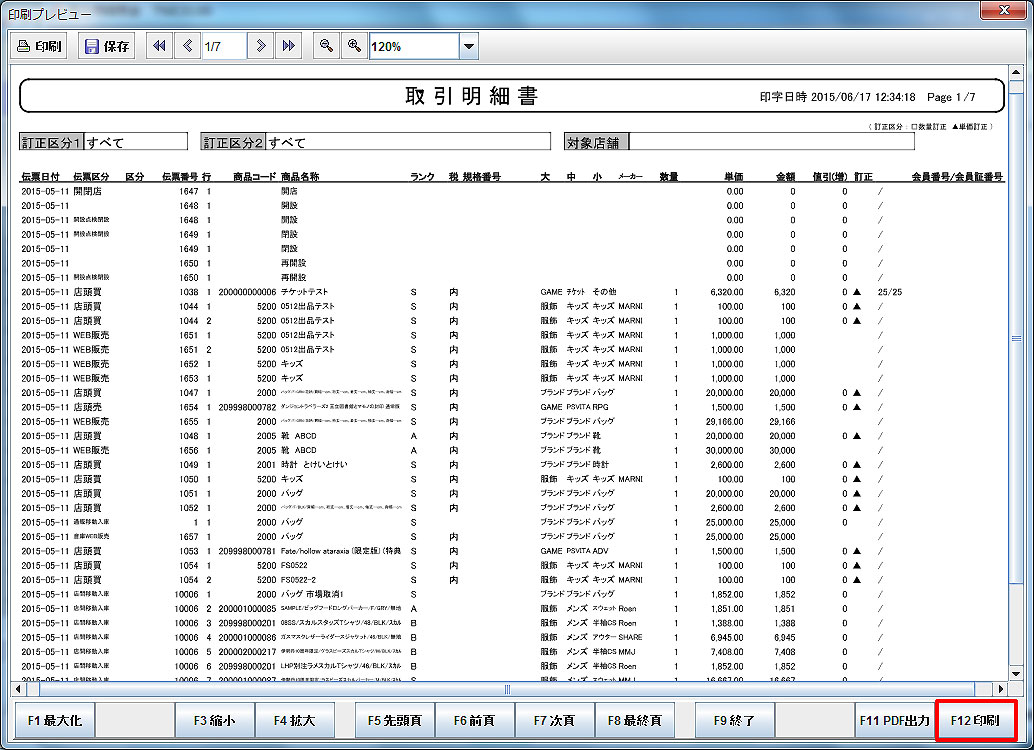Go to next page with right arrow
The height and width of the screenshot is (750, 1034).
[260, 46]
